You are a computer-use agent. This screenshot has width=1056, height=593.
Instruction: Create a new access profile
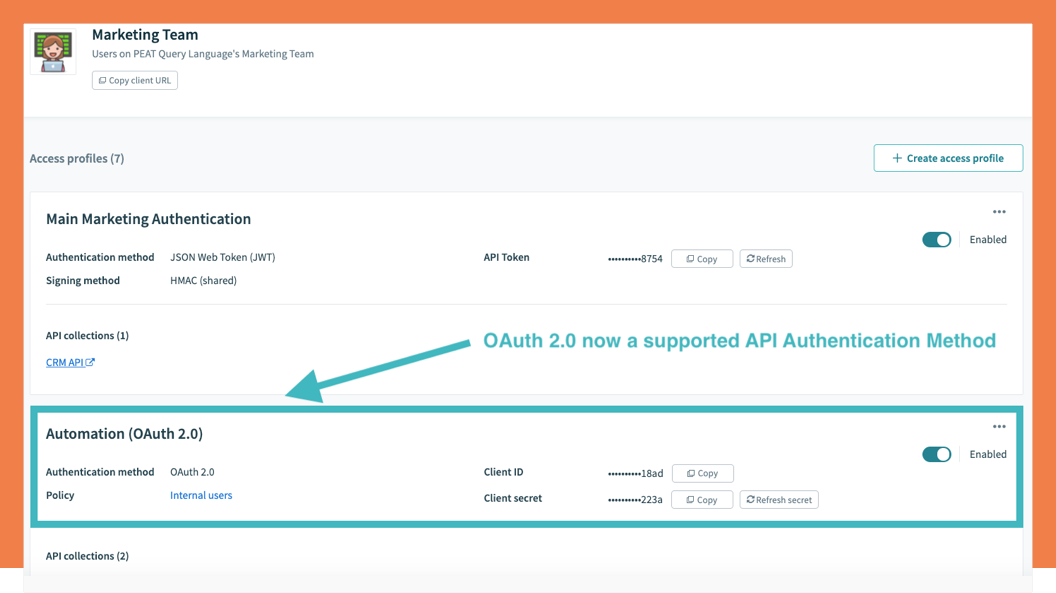pos(947,158)
